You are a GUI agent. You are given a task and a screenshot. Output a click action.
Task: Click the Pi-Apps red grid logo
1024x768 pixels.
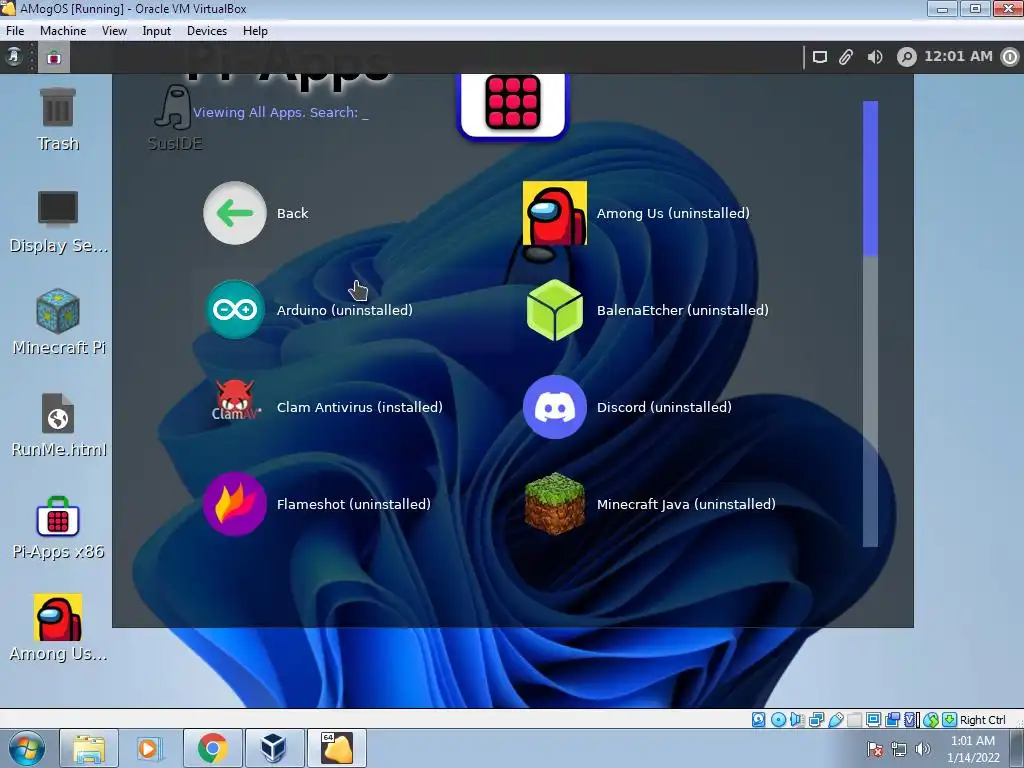click(x=513, y=104)
